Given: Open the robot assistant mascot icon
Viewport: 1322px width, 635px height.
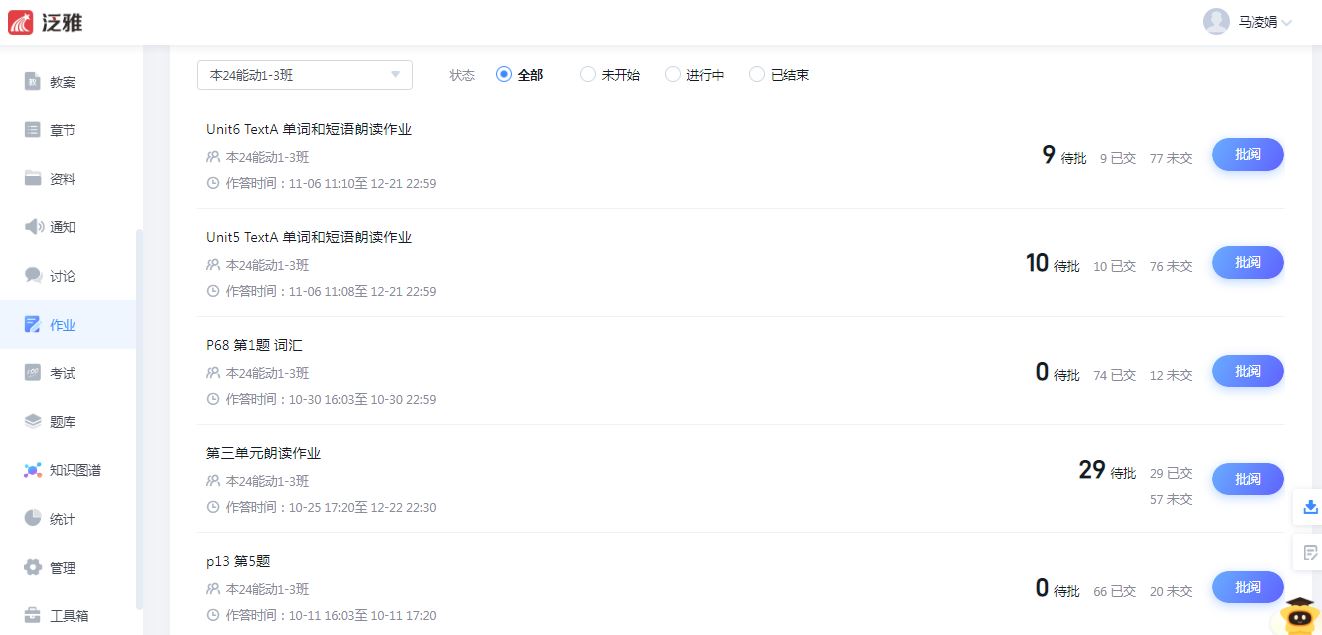Looking at the screenshot, I should 1299,615.
